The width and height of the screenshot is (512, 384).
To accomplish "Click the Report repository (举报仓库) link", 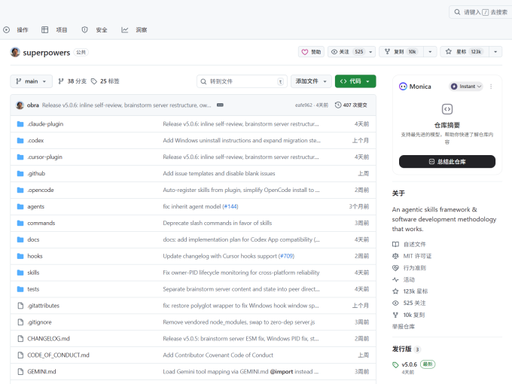I will click(x=403, y=327).
